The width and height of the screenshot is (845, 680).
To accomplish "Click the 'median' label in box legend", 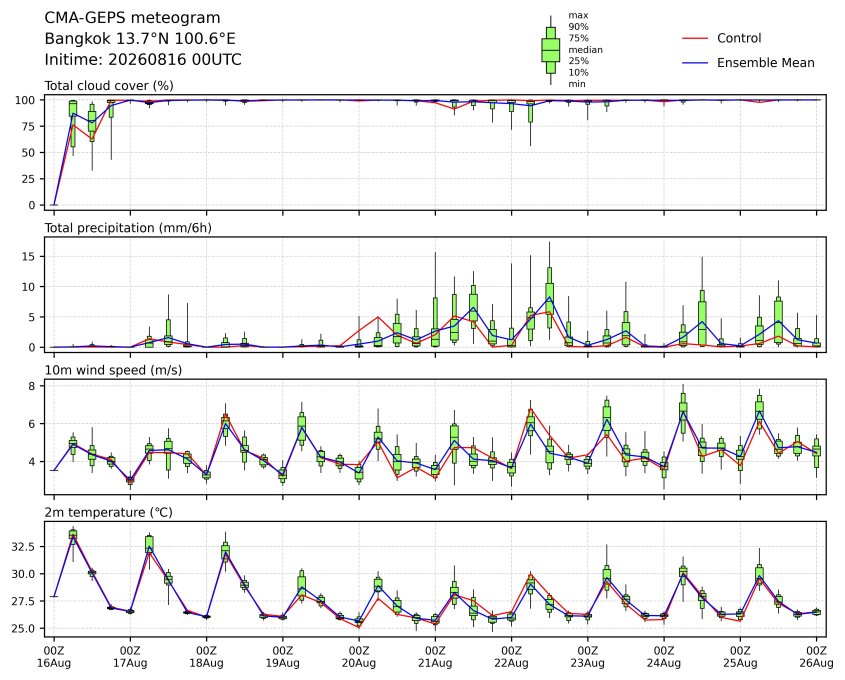I will point(585,50).
